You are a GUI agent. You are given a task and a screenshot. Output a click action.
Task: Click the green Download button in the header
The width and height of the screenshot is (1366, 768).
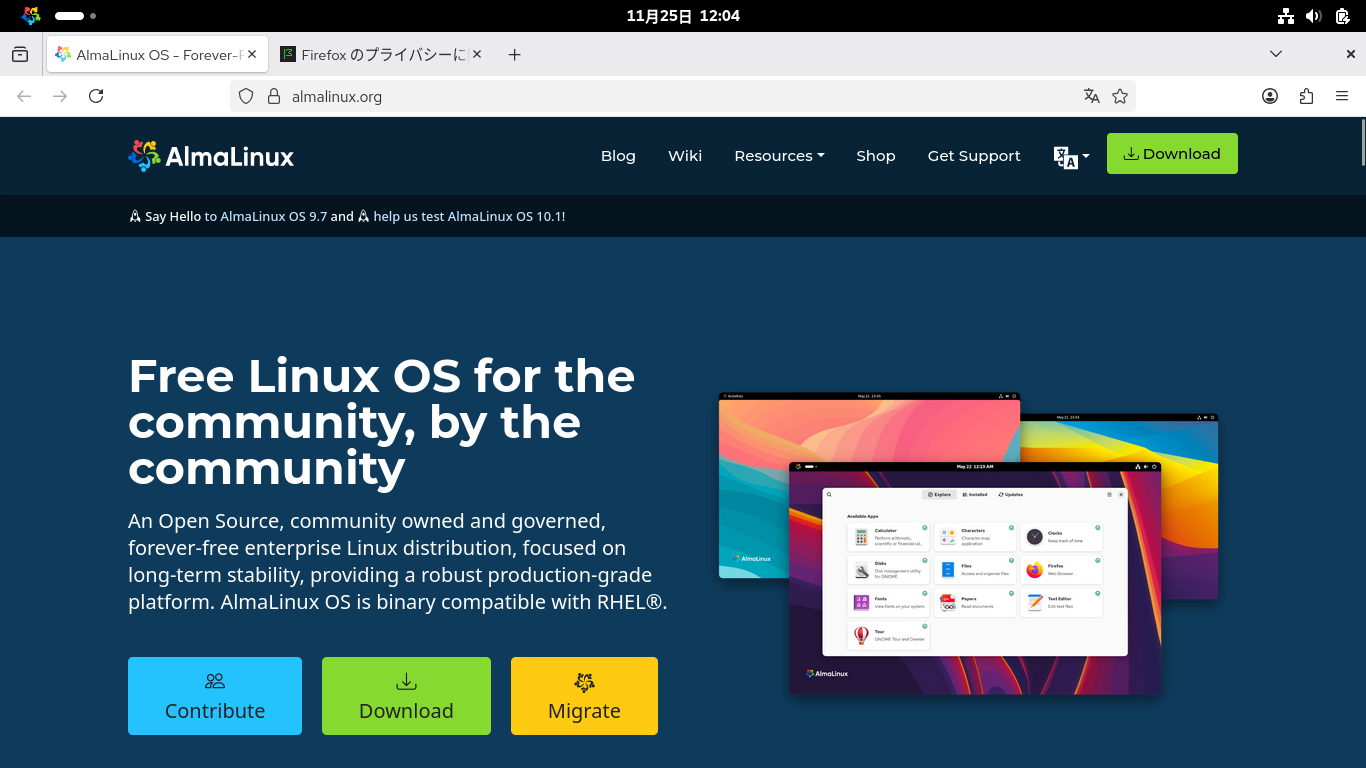1172,154
